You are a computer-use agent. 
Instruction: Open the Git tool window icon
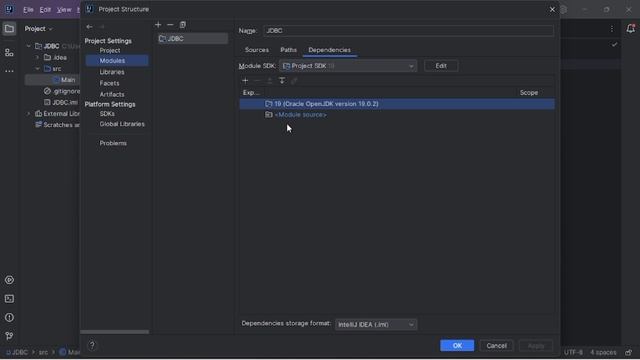(x=9, y=336)
